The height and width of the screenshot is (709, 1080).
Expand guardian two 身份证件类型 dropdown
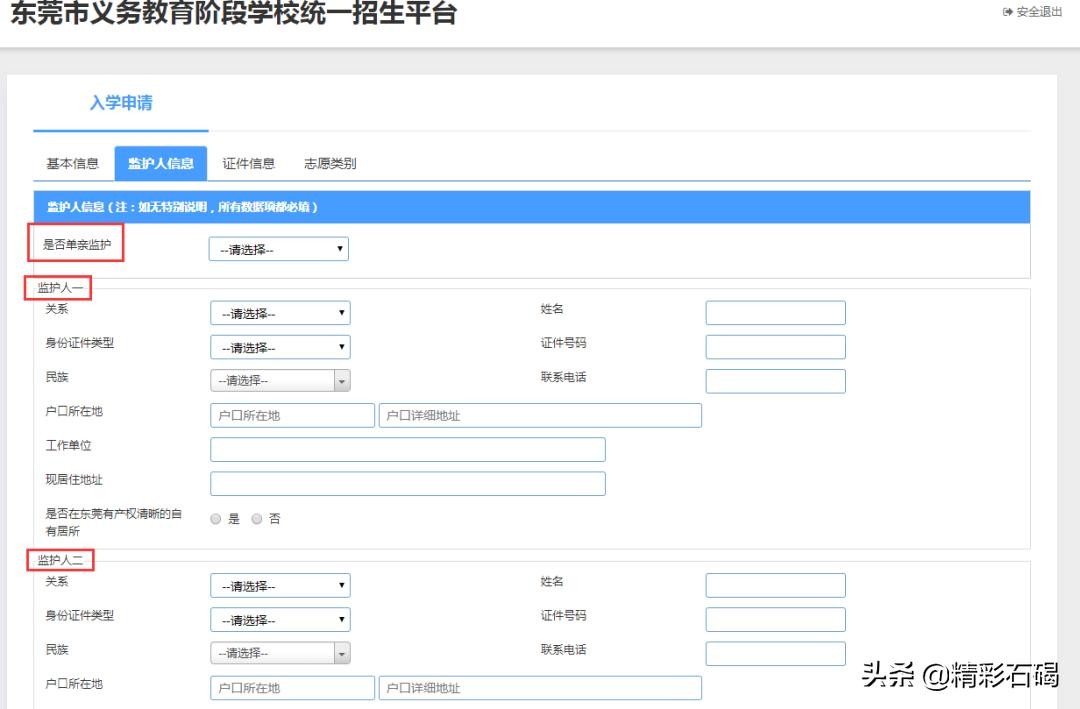280,620
